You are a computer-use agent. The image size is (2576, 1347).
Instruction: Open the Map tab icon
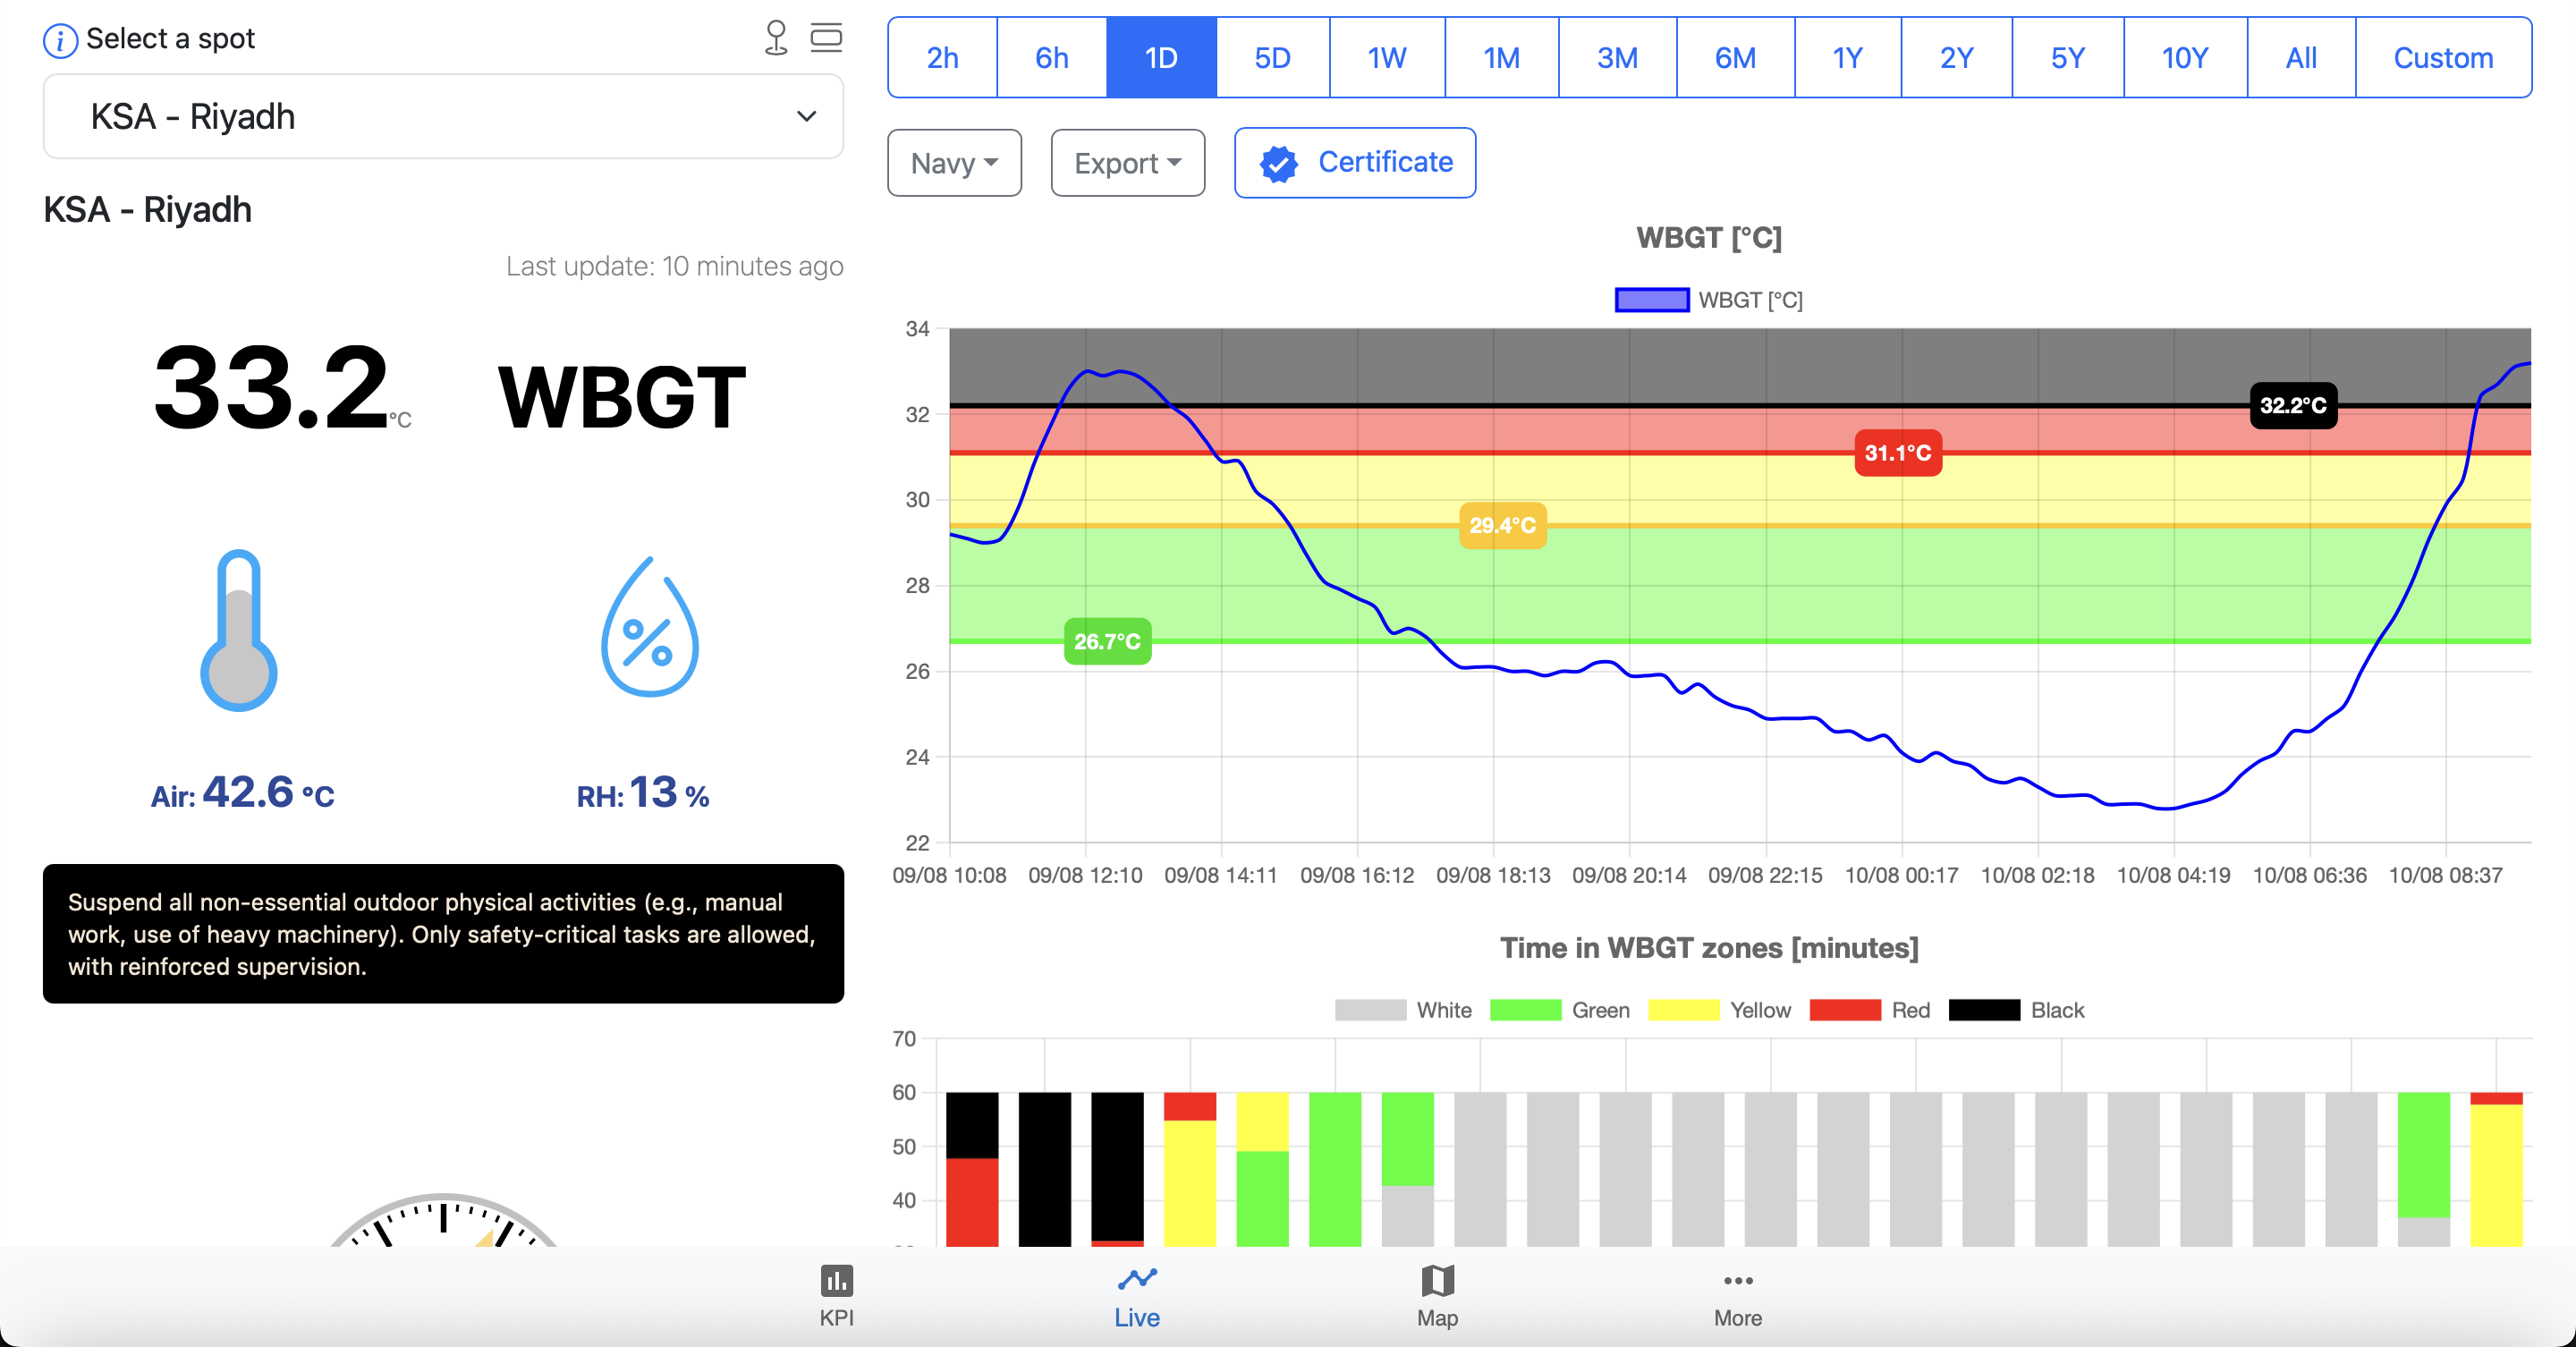point(1437,1281)
